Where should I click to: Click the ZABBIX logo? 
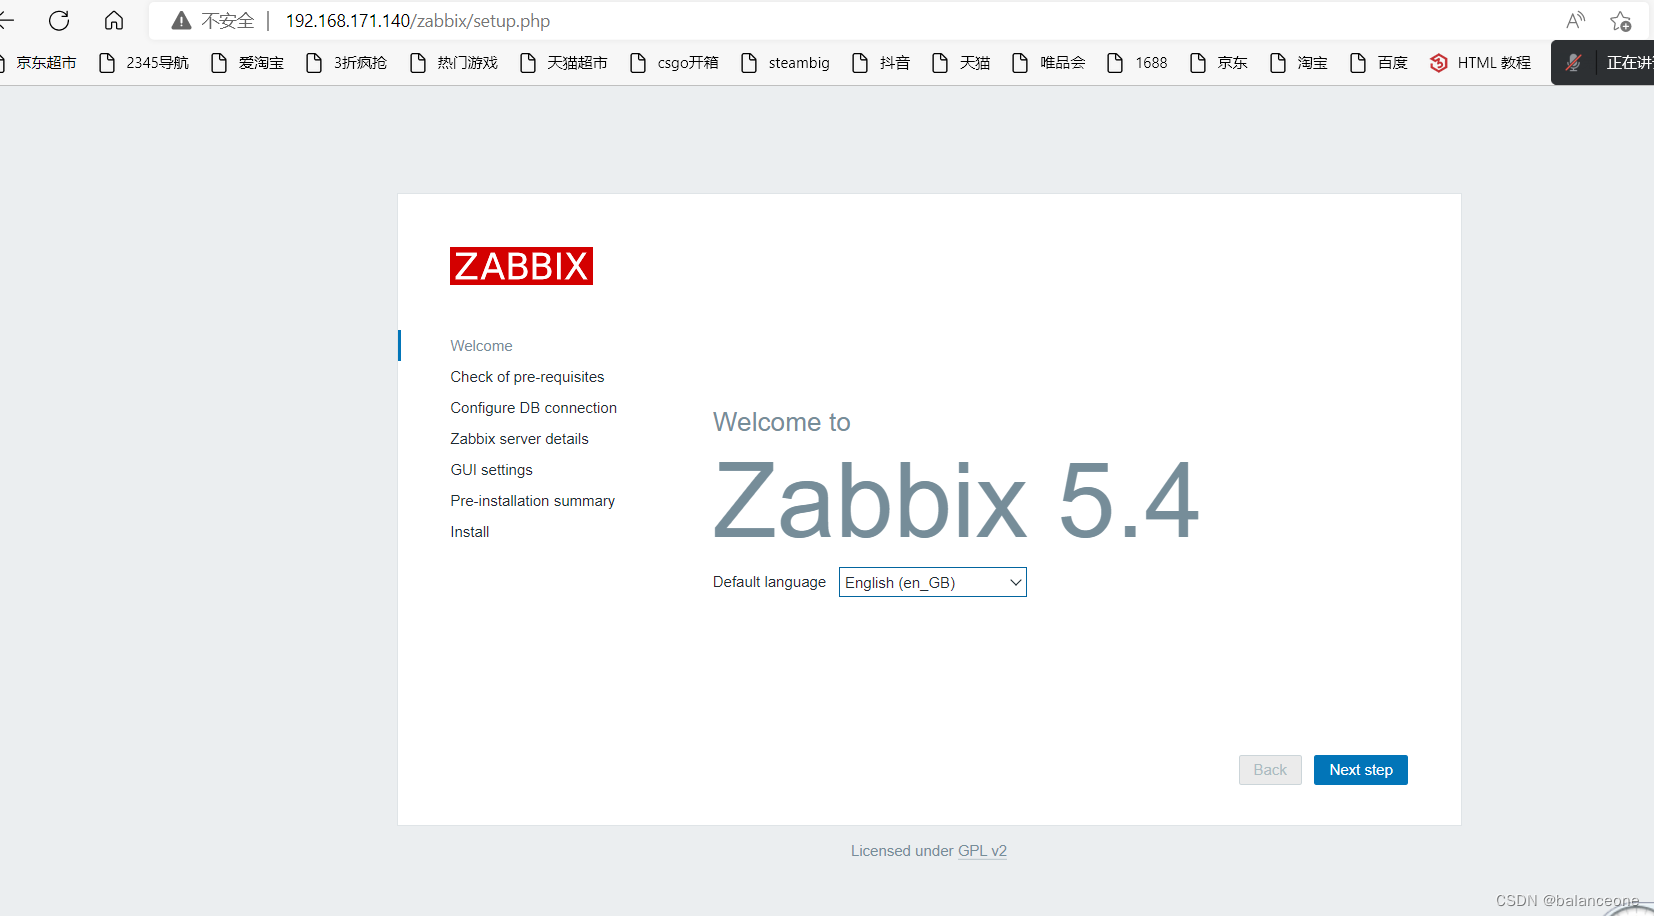click(x=521, y=266)
